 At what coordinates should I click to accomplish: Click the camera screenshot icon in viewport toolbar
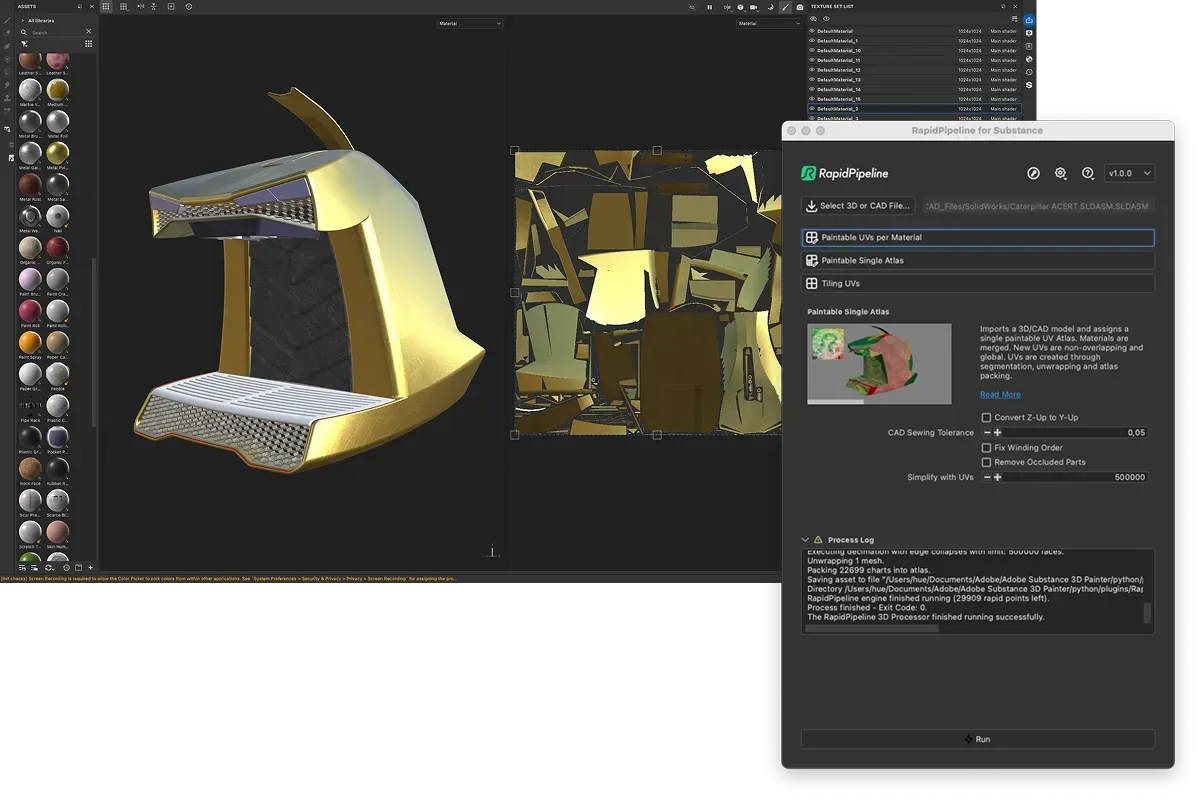799,7
